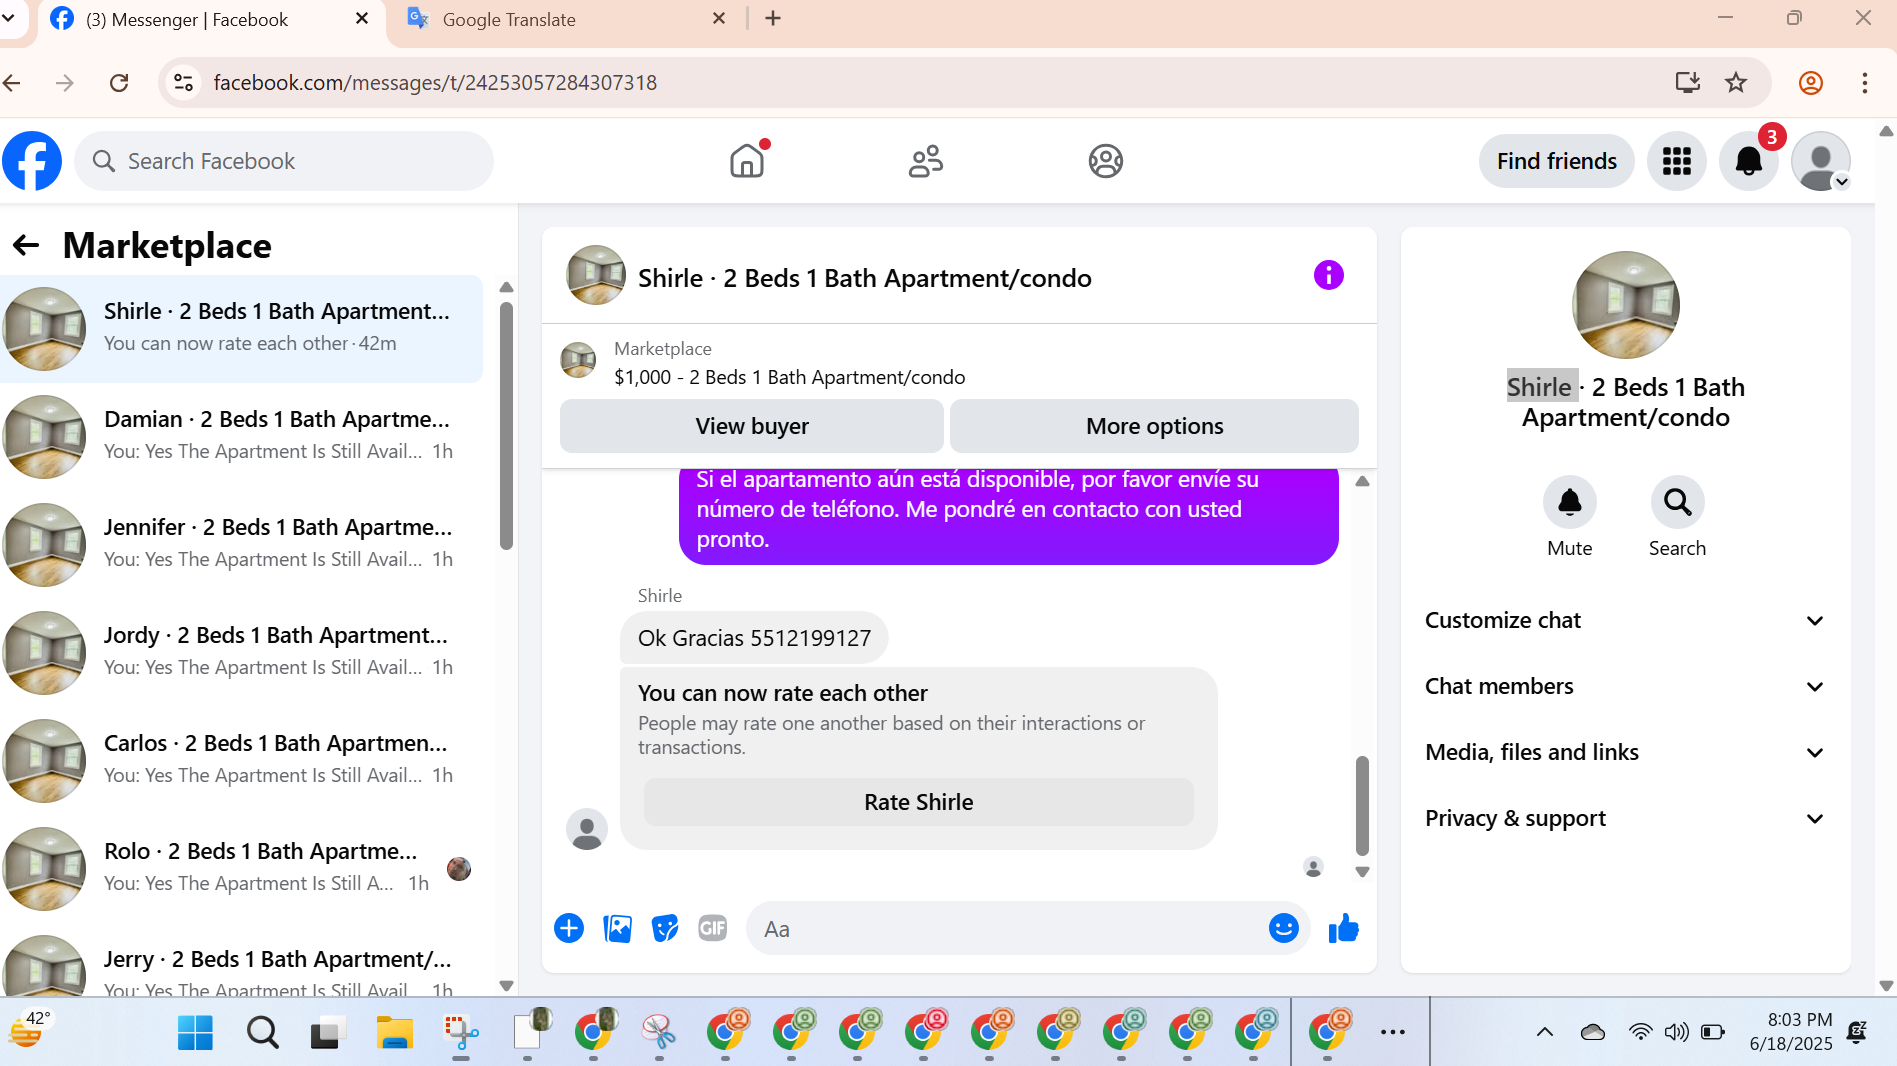The width and height of the screenshot is (1897, 1066).
Task: Click the conversation information (i) icon
Action: 1328,275
